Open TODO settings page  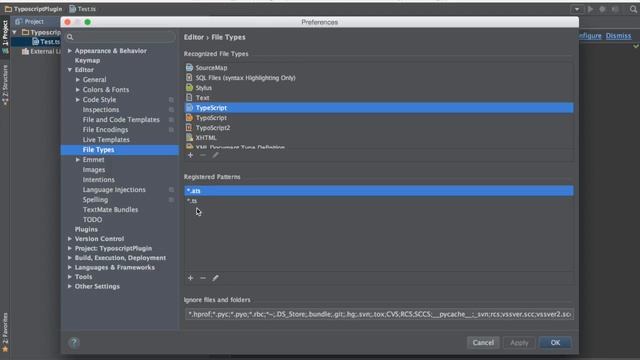click(x=92, y=220)
